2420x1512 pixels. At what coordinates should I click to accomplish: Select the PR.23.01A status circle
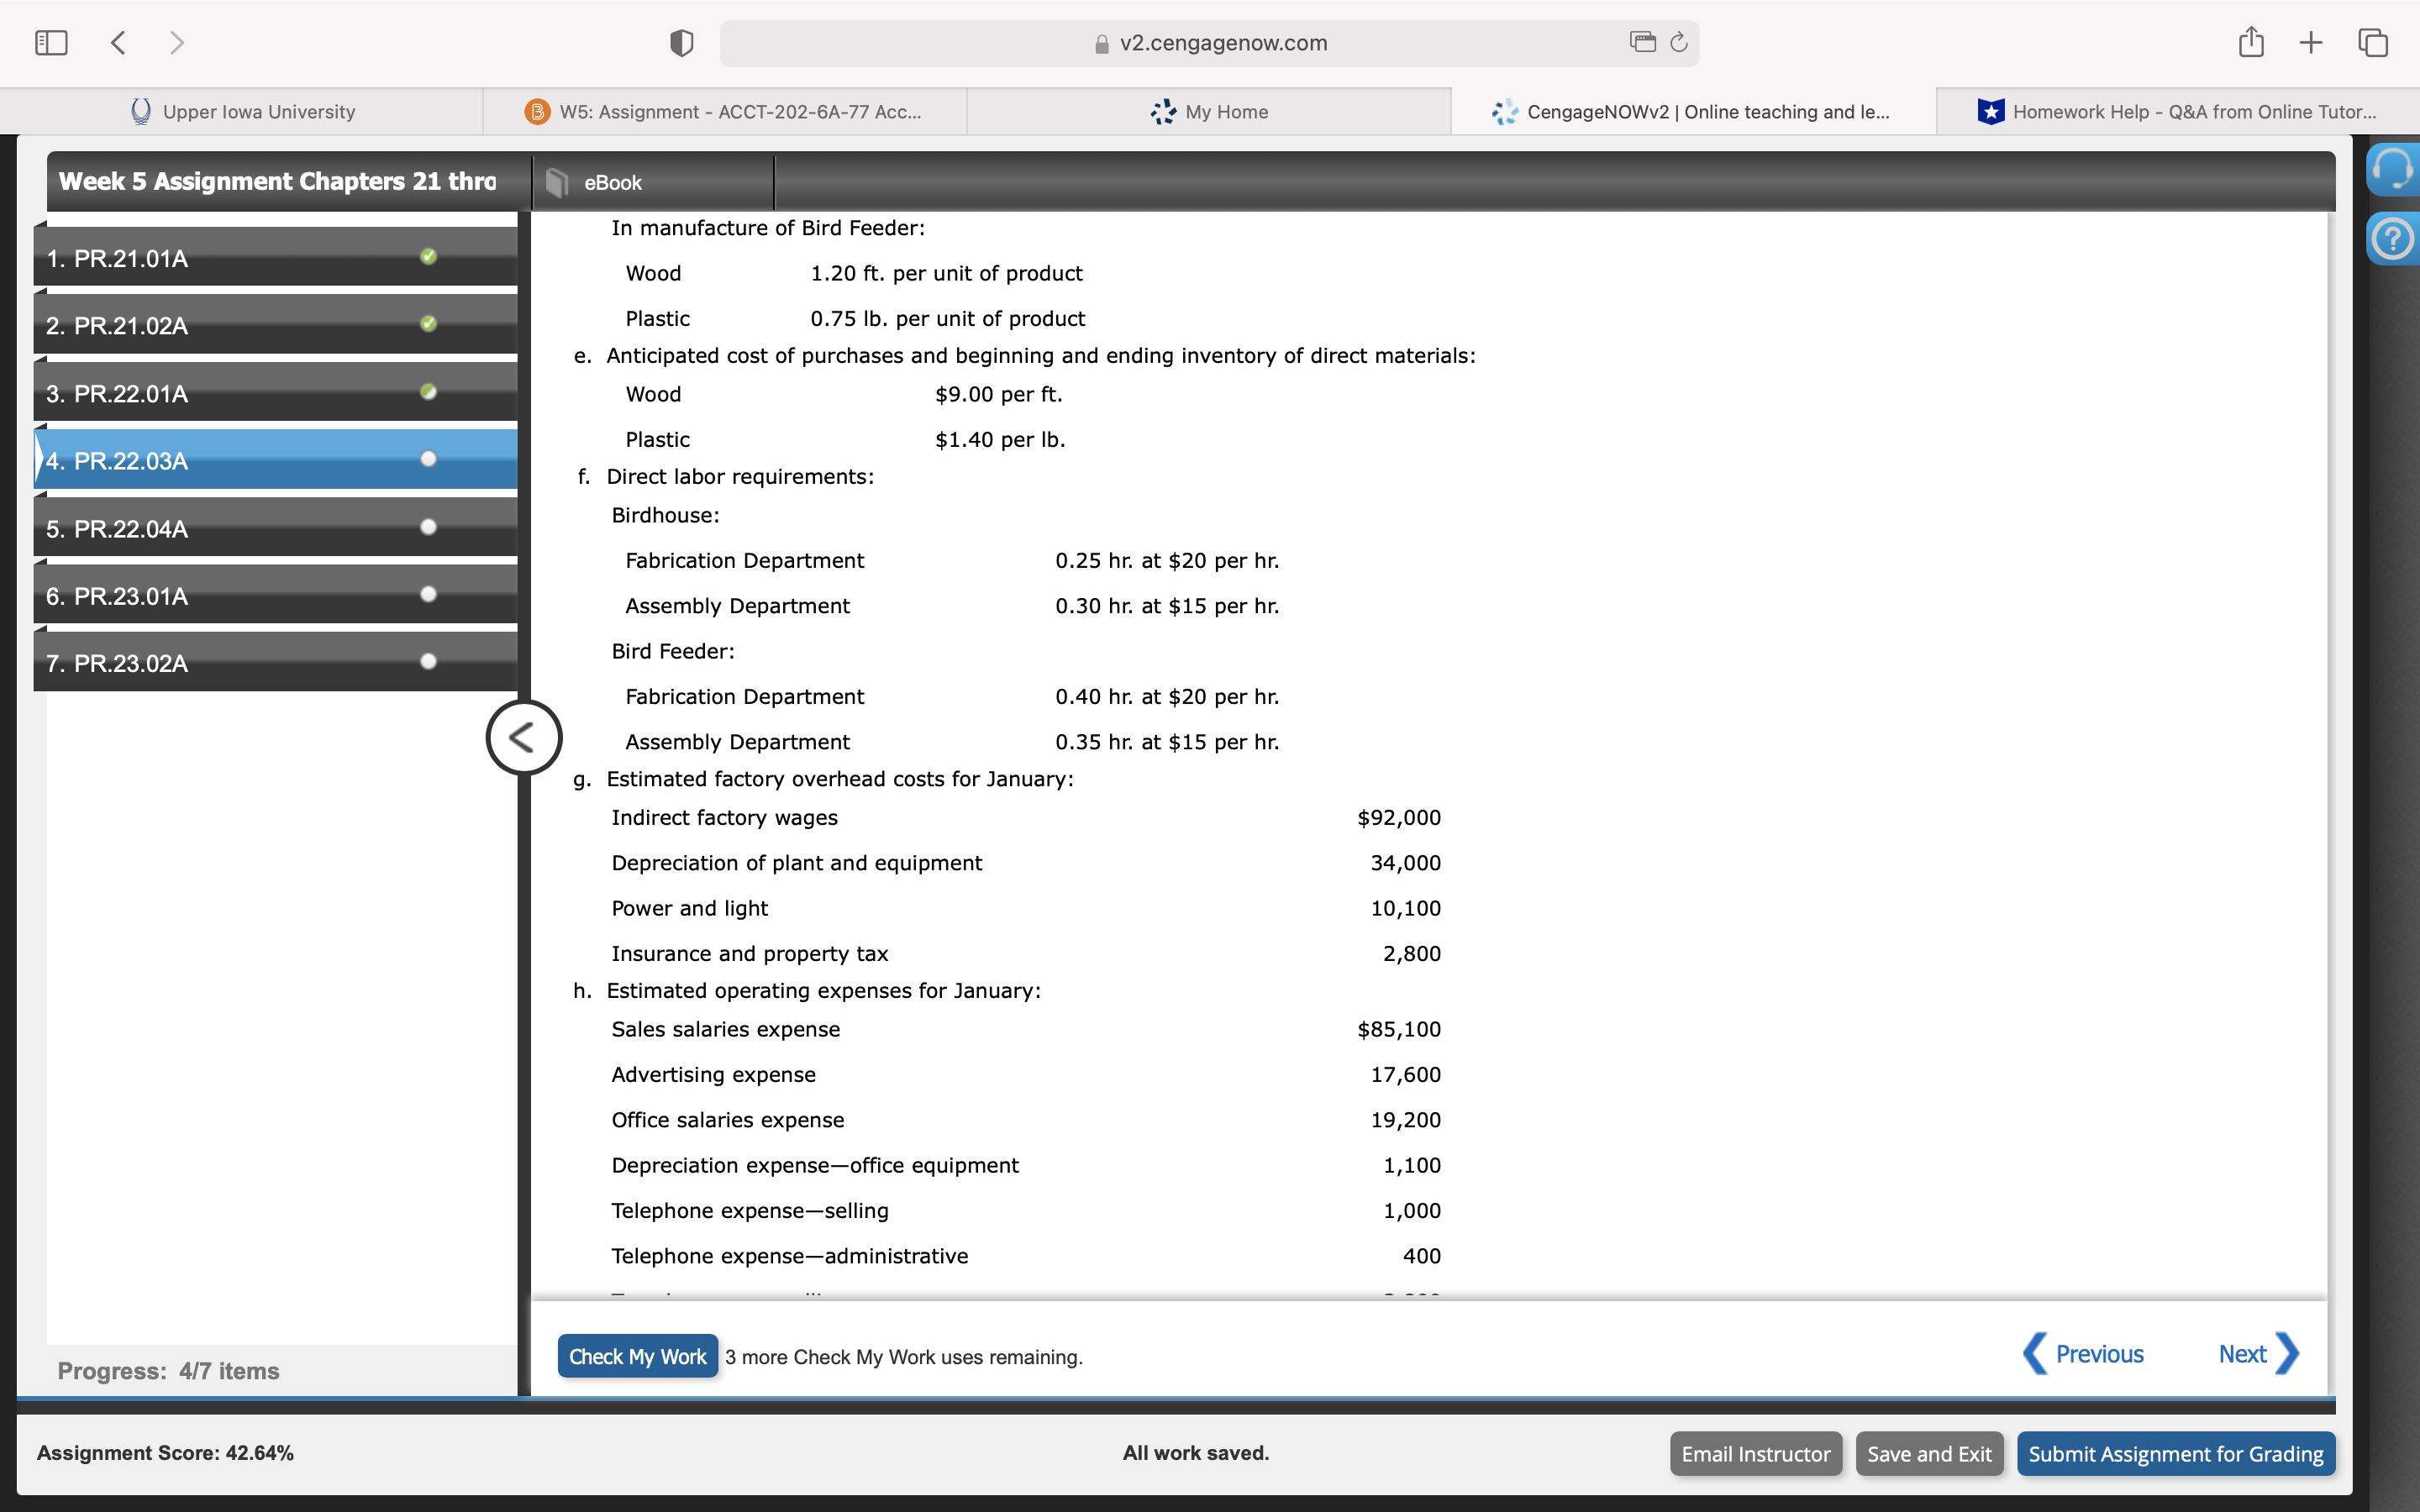pyautogui.click(x=429, y=594)
